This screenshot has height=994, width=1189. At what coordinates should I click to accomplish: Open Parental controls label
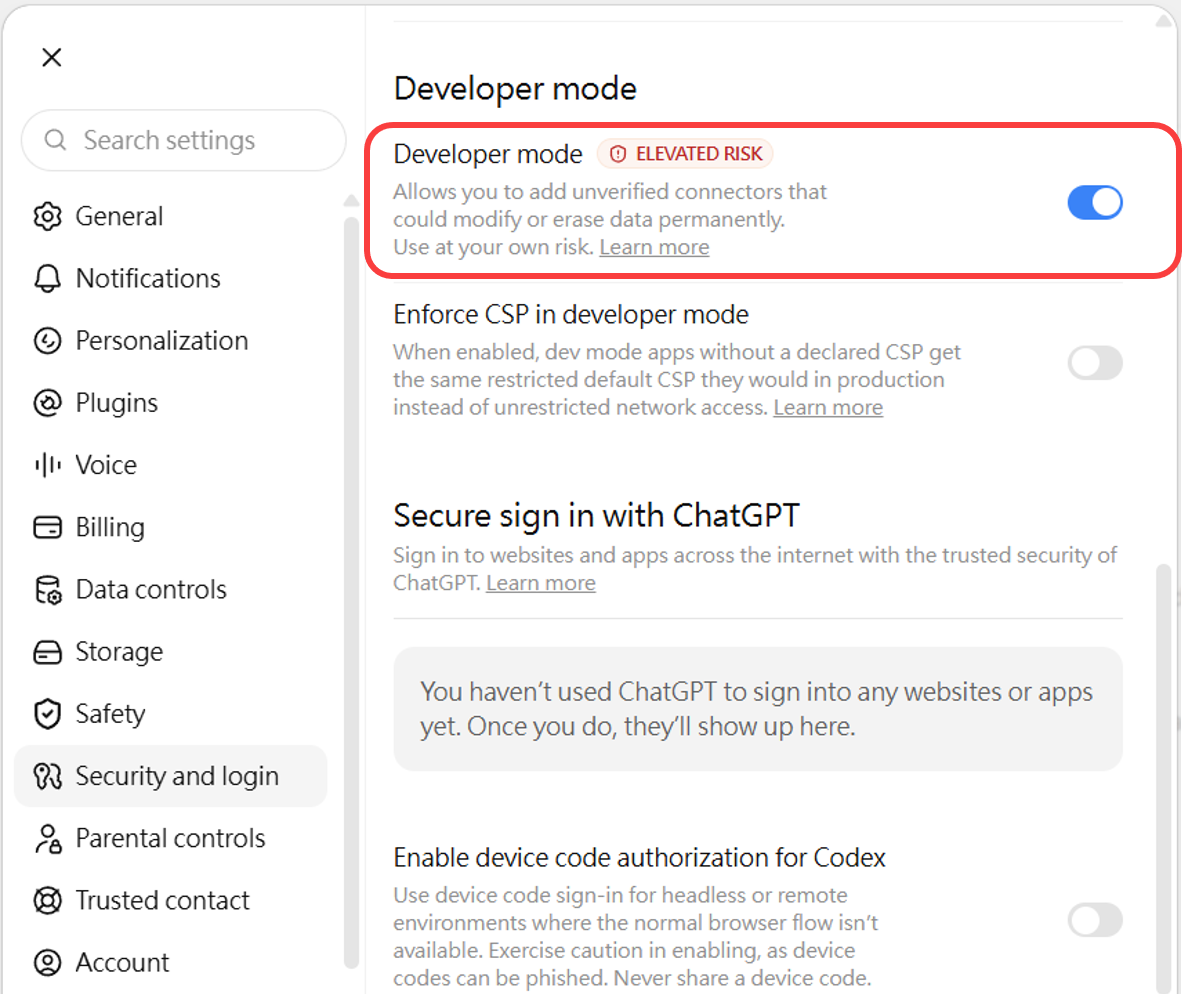pos(171,839)
